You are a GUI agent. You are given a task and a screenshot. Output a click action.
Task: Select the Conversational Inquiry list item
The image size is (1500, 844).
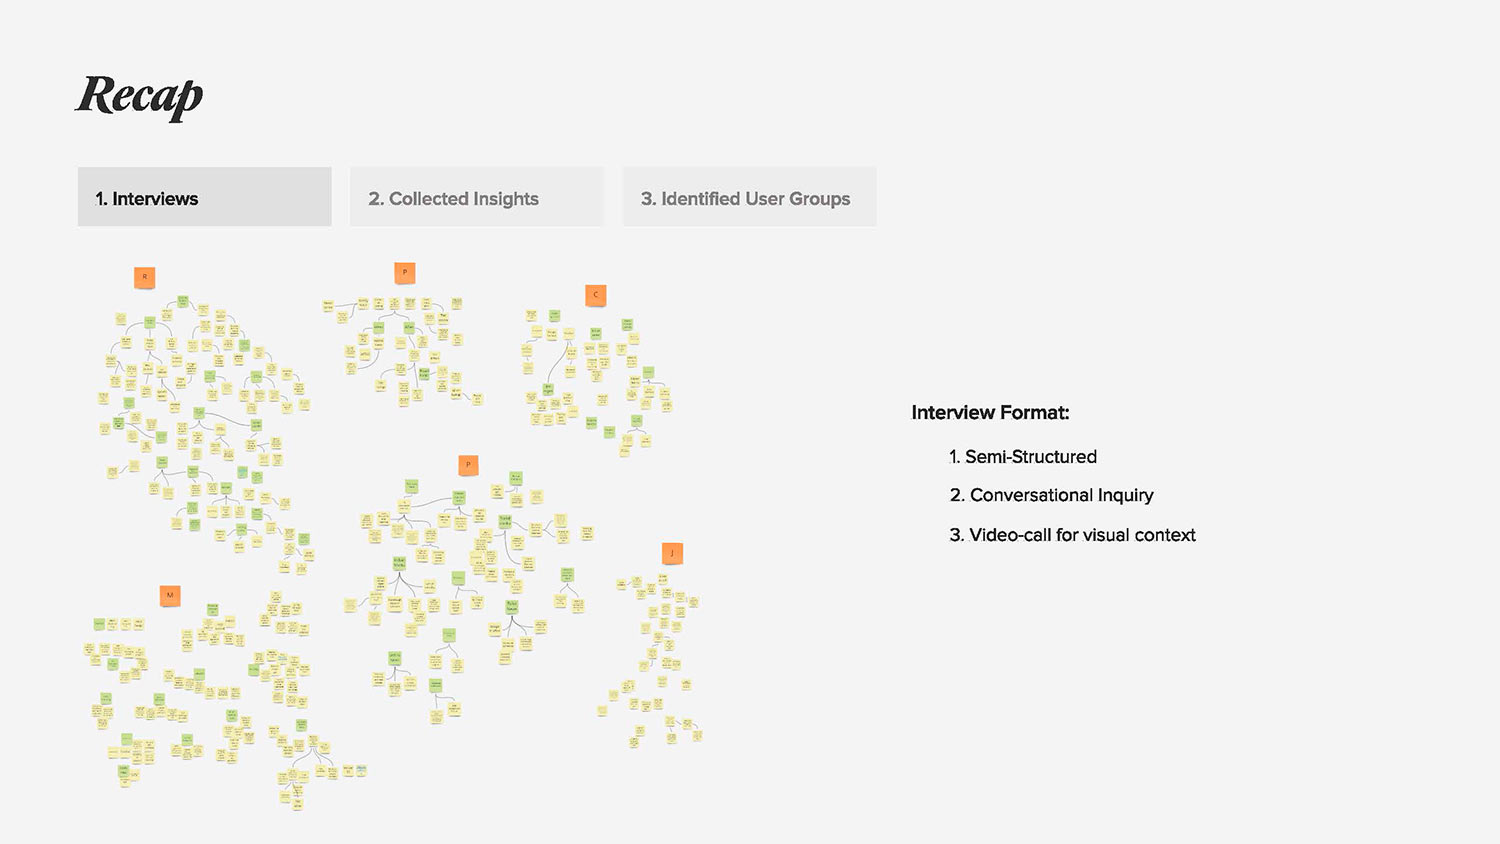point(1051,495)
